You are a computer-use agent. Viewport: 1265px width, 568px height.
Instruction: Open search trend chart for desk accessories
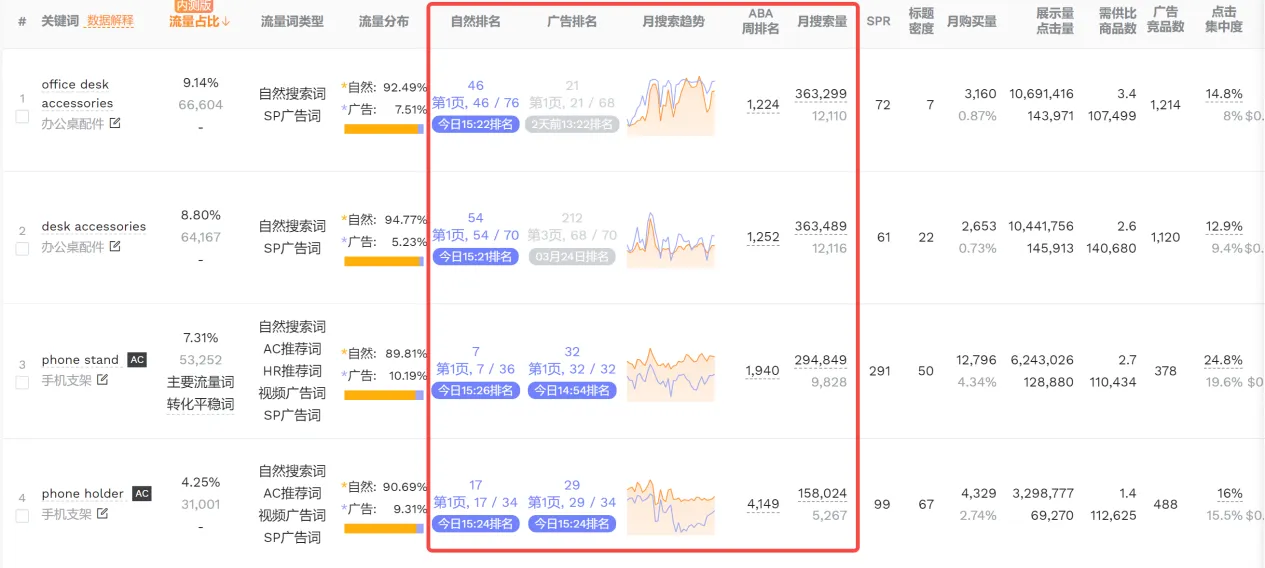pyautogui.click(x=671, y=238)
